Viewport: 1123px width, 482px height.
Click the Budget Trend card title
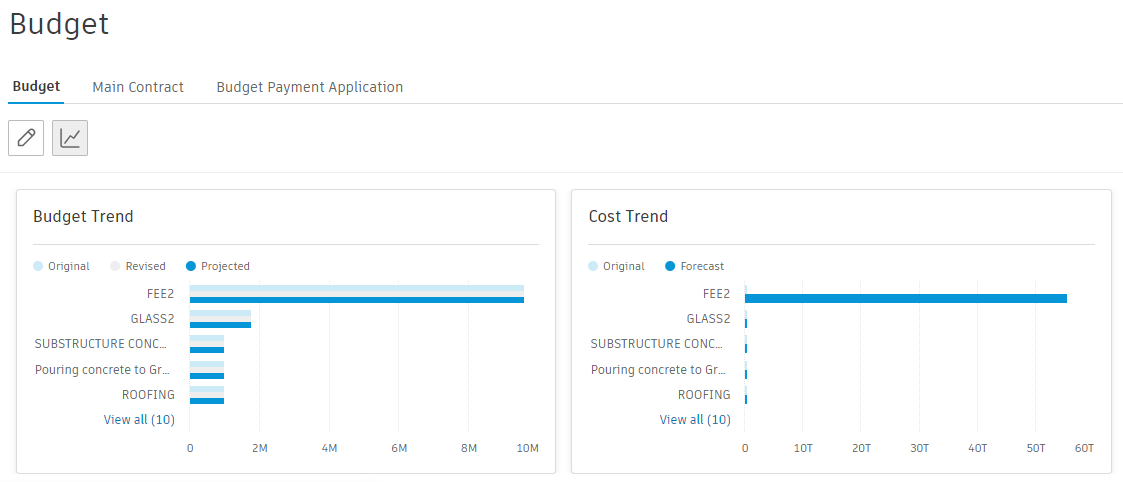[x=83, y=216]
